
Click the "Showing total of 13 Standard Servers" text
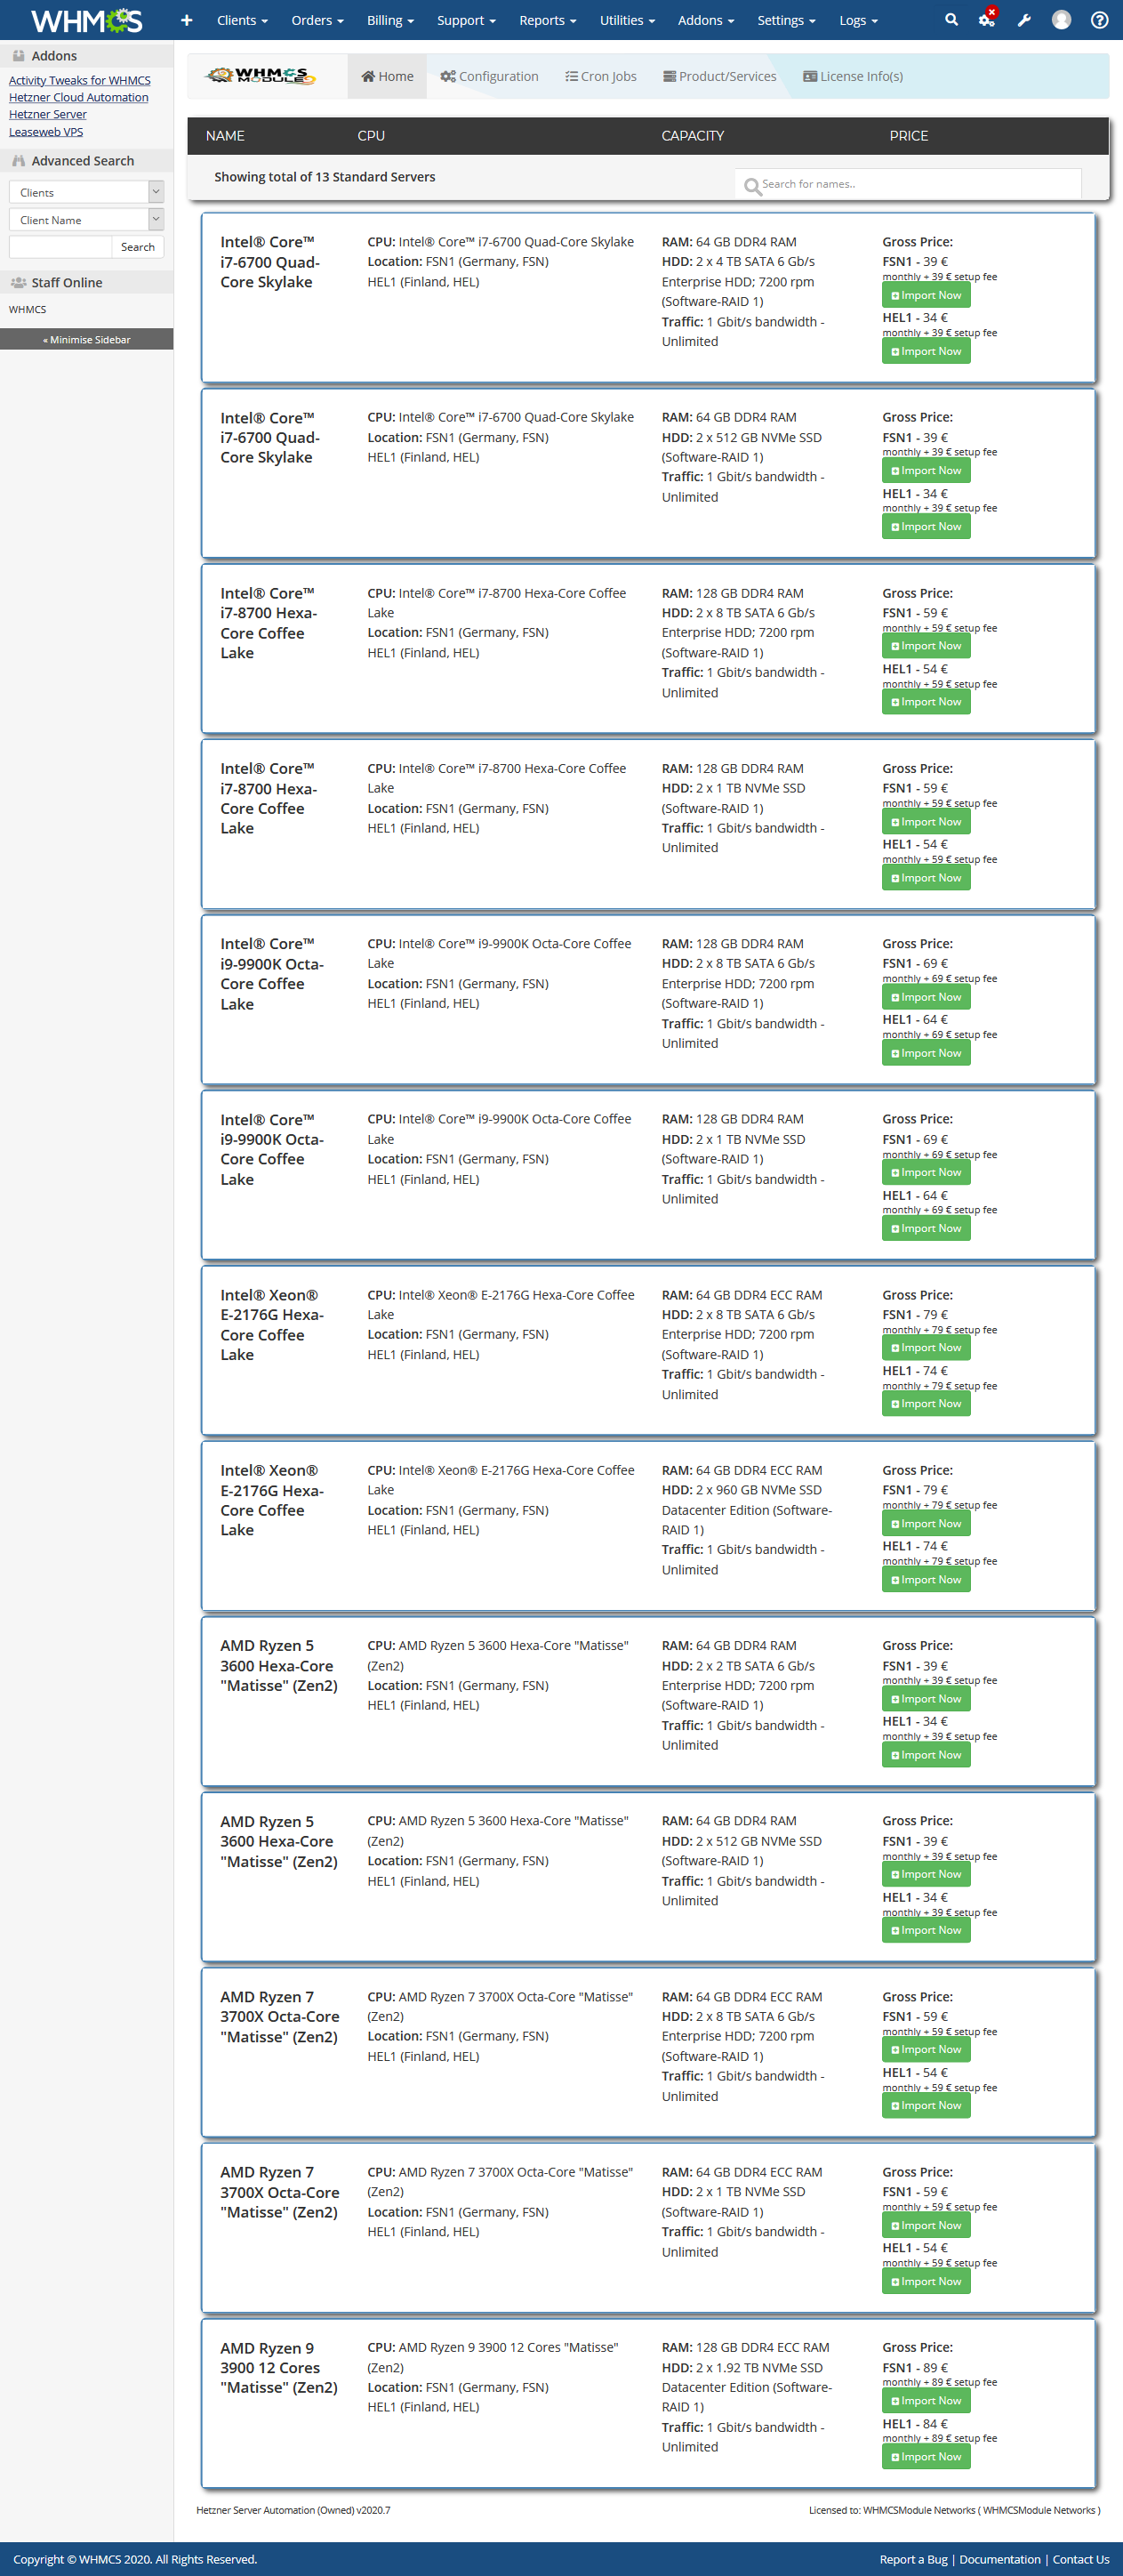click(x=325, y=177)
